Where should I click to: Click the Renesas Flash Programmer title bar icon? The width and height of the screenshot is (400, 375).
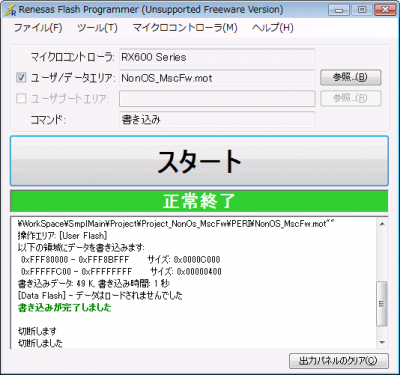click(x=10, y=10)
